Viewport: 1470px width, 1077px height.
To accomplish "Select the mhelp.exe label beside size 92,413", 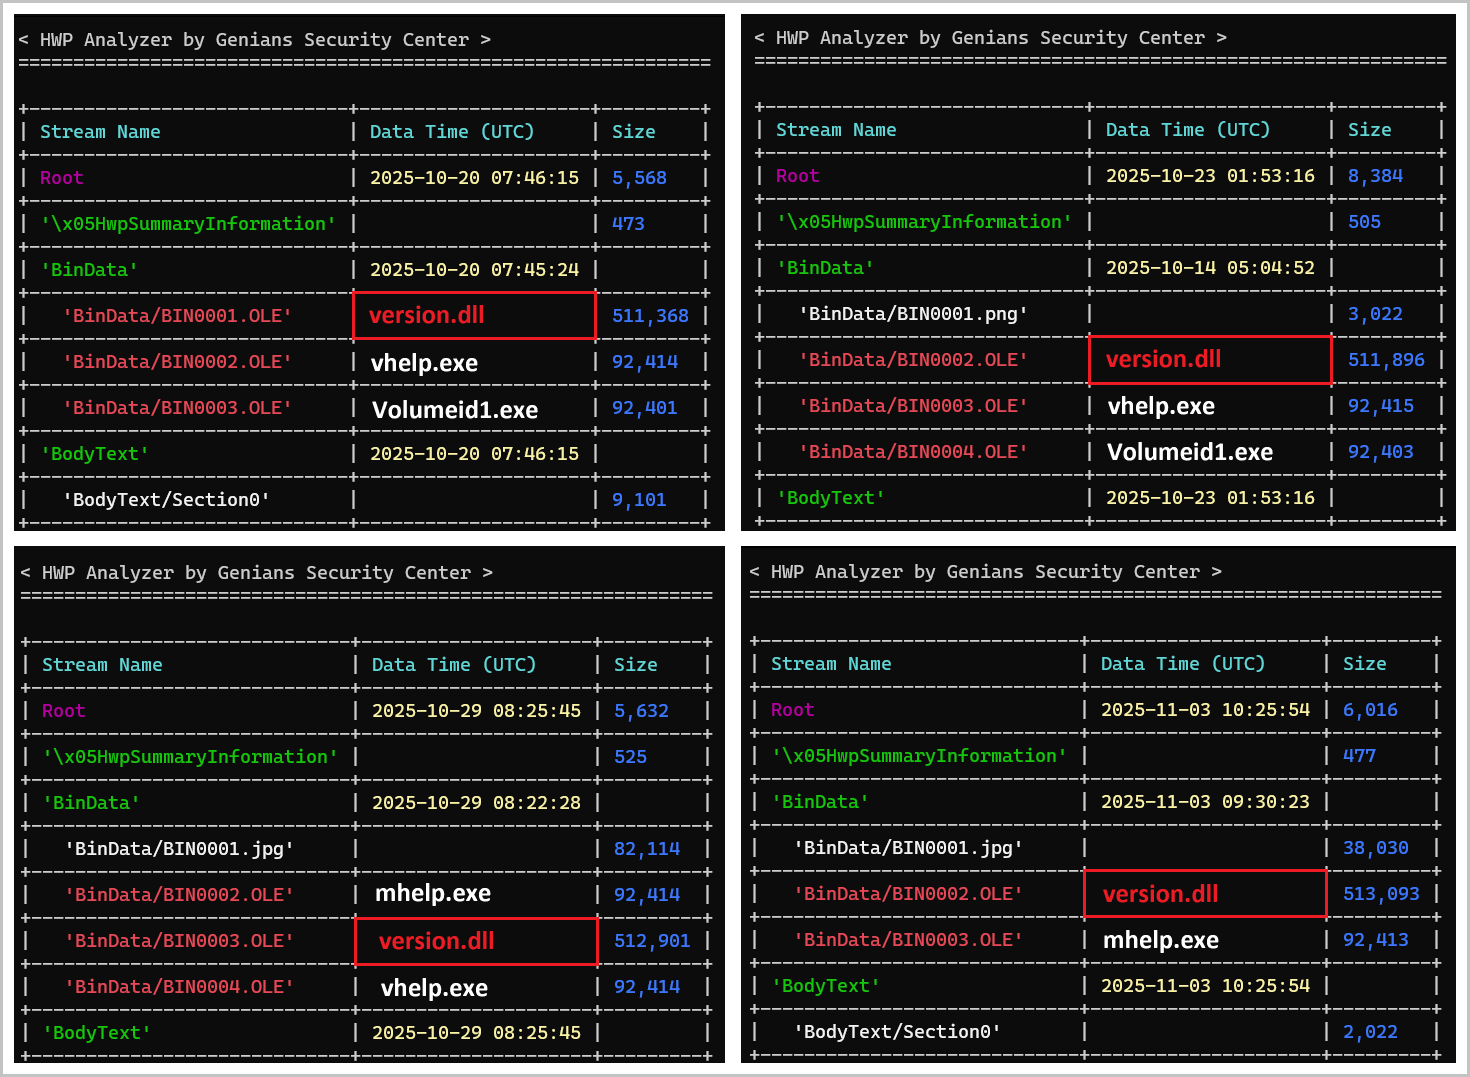I will 1161,940.
